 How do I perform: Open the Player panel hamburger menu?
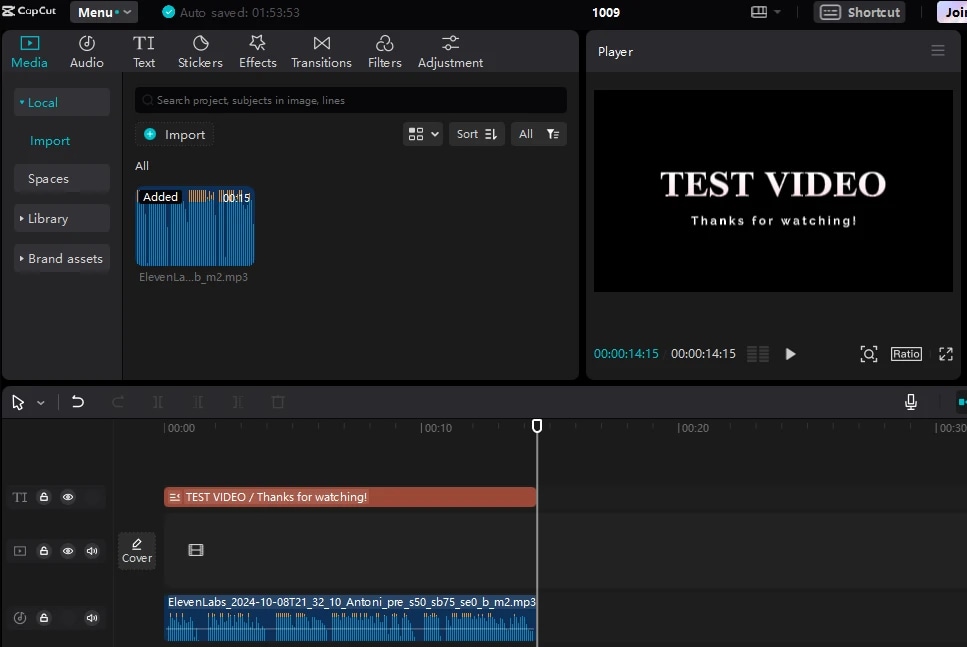(x=937, y=51)
